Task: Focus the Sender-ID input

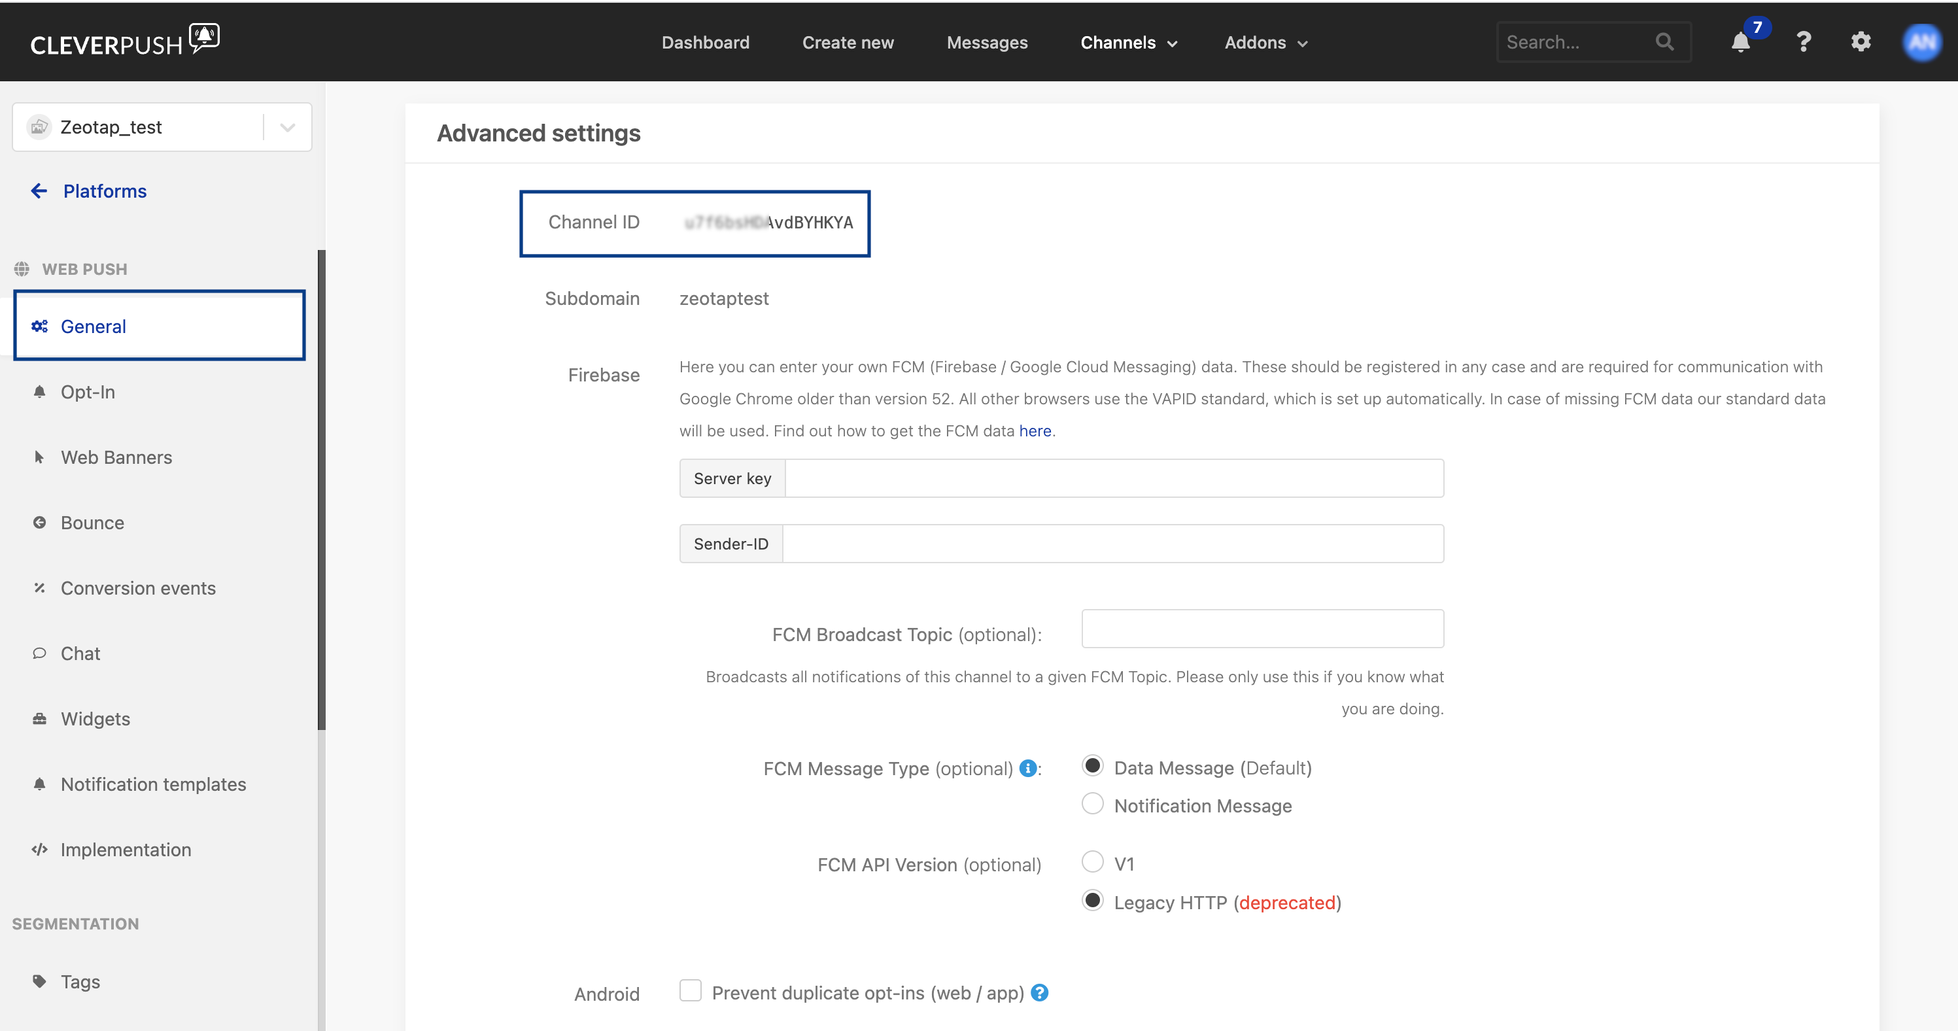Action: click(x=1113, y=544)
